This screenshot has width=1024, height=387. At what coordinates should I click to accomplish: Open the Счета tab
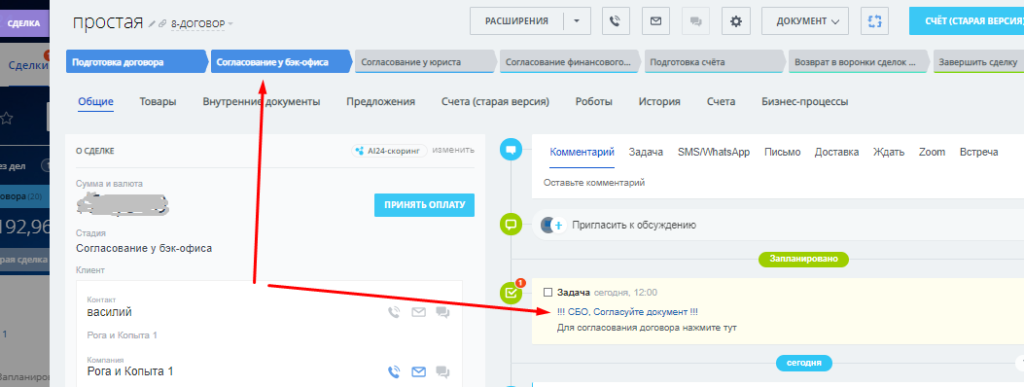click(x=721, y=102)
